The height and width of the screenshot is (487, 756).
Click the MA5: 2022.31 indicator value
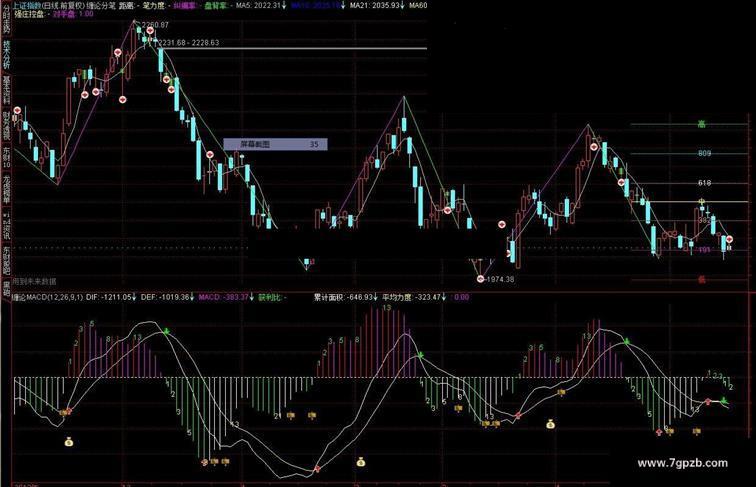(x=258, y=5)
